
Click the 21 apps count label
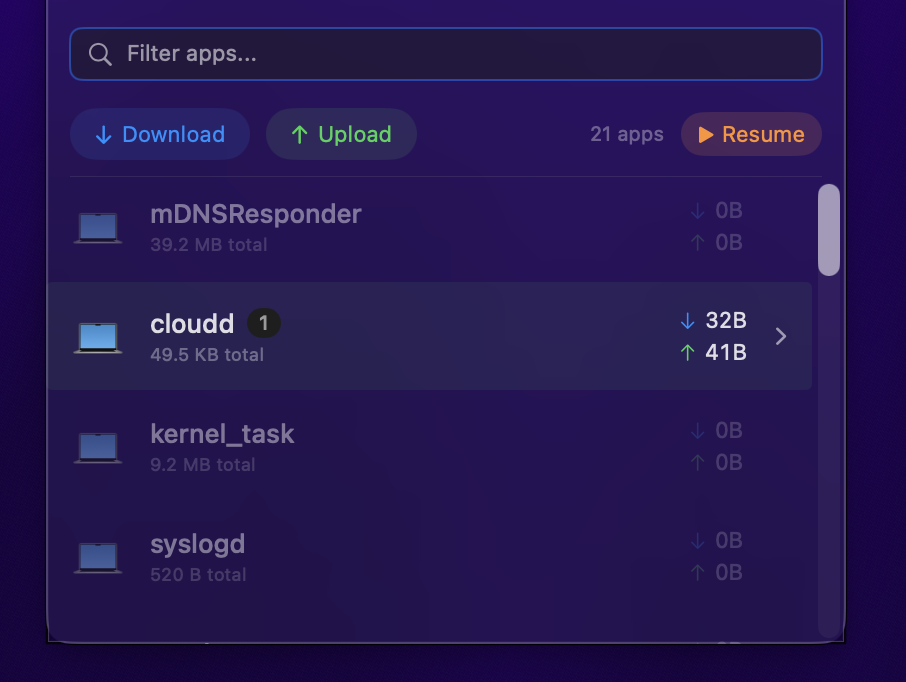[x=626, y=134]
